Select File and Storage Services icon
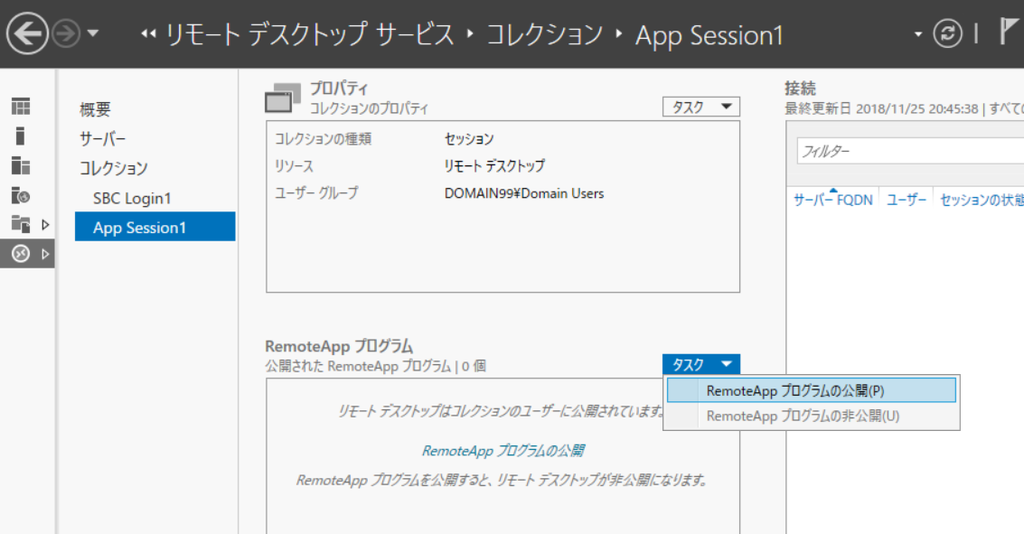The width and height of the screenshot is (1024, 534). (x=21, y=225)
